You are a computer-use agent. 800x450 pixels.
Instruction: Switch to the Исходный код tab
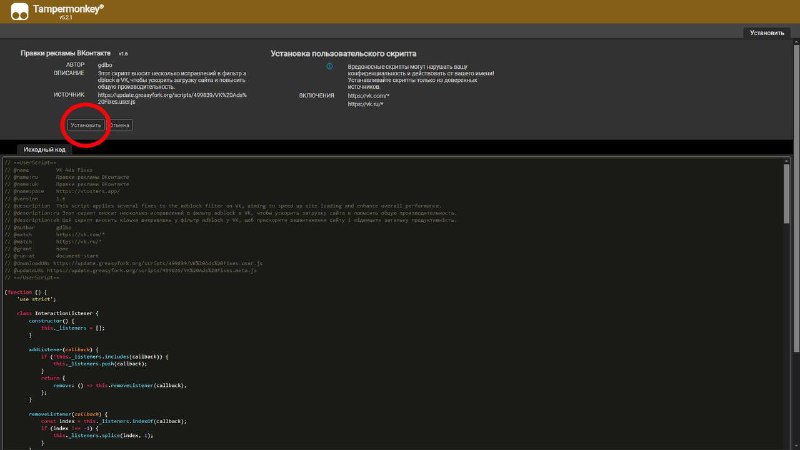tap(44, 149)
